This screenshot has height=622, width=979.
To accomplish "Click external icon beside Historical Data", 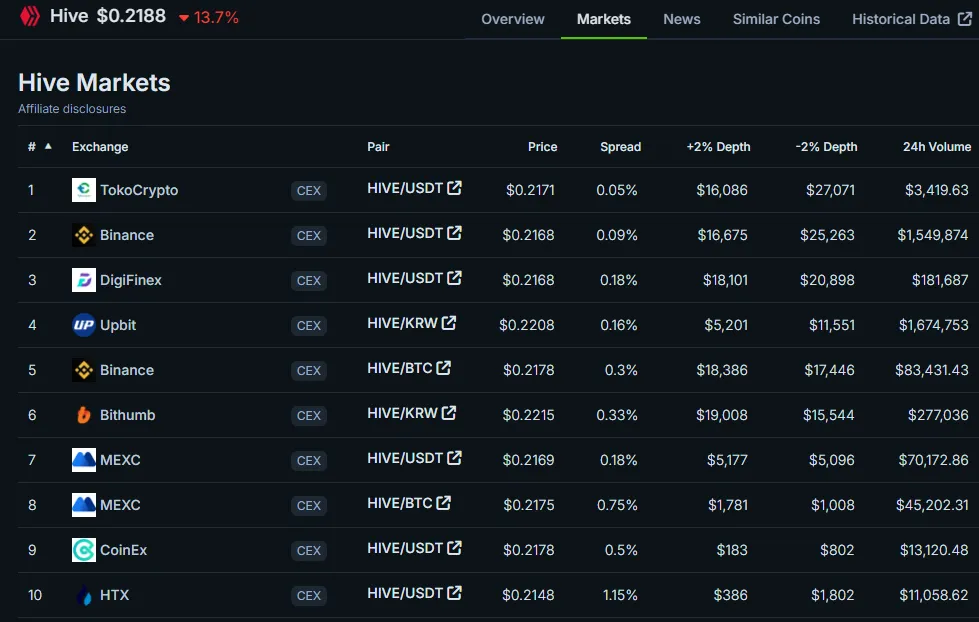I will [x=965, y=19].
